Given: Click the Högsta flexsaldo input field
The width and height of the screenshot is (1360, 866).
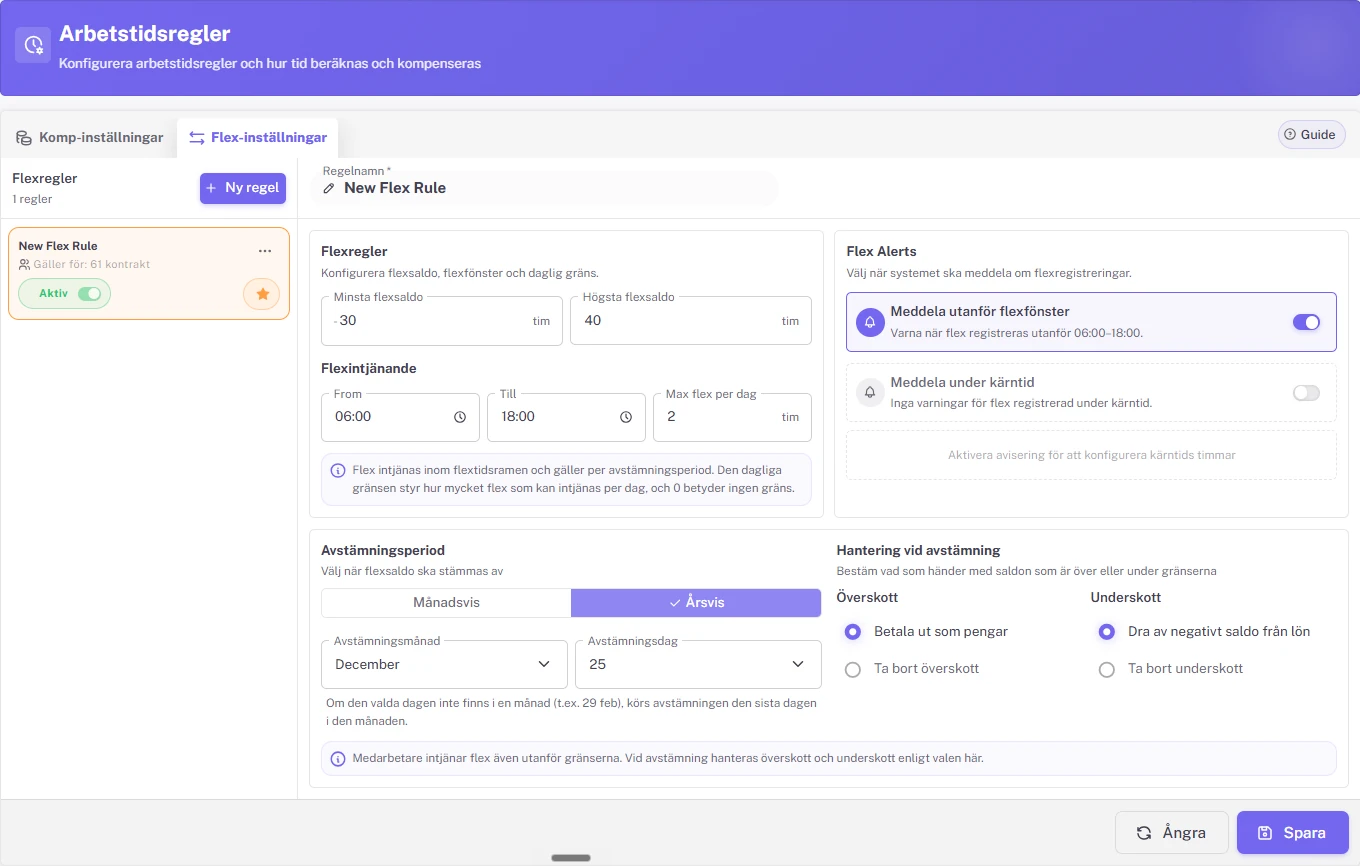Looking at the screenshot, I should pos(691,321).
